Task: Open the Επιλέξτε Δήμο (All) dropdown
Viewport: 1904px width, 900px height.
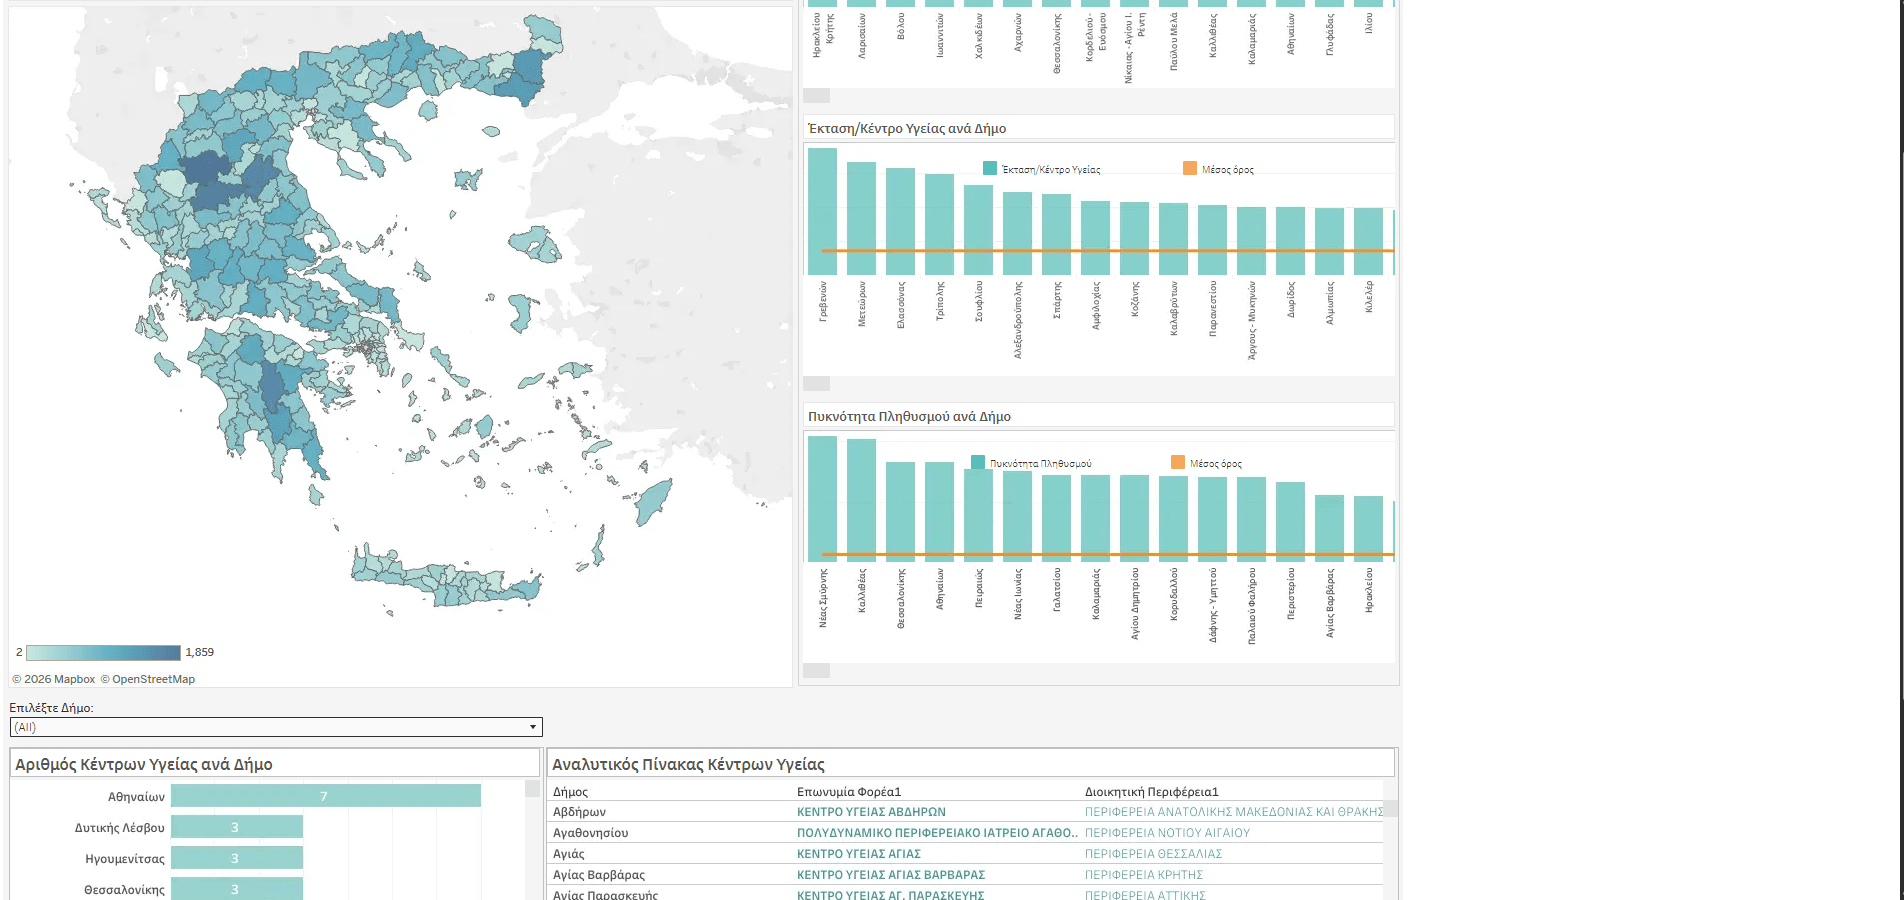Action: point(276,727)
